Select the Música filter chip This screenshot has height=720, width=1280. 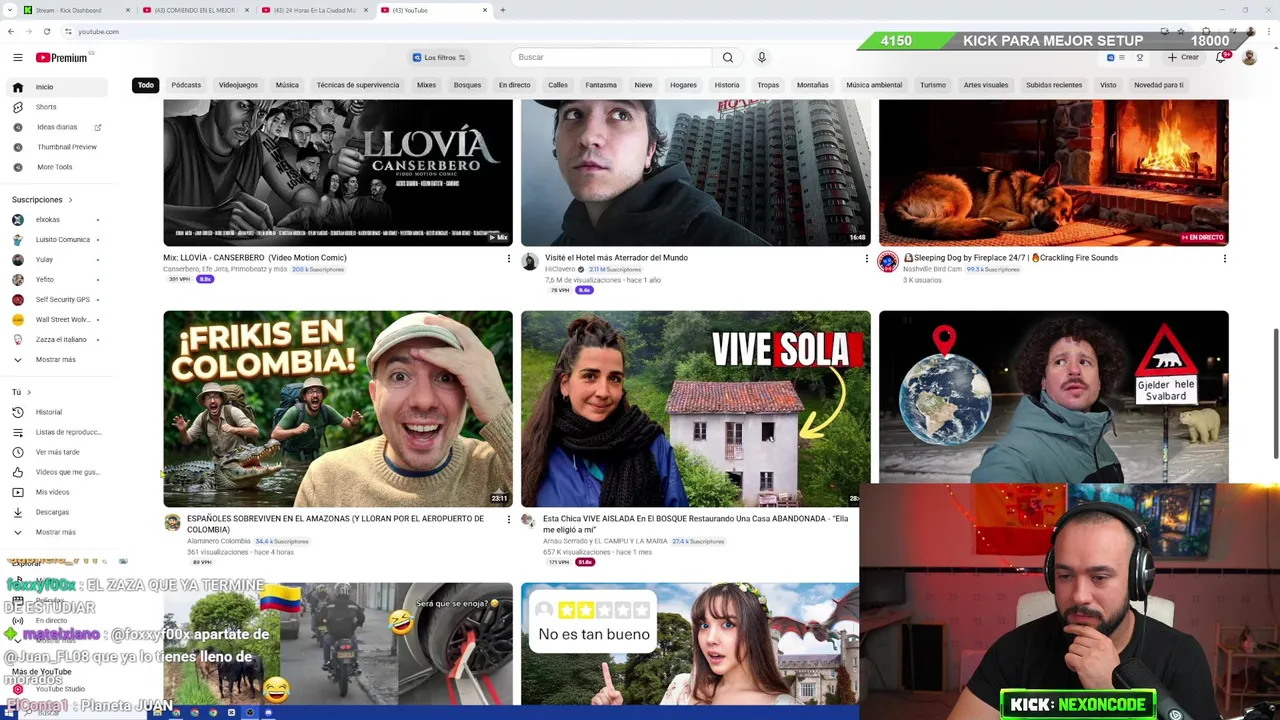(287, 85)
